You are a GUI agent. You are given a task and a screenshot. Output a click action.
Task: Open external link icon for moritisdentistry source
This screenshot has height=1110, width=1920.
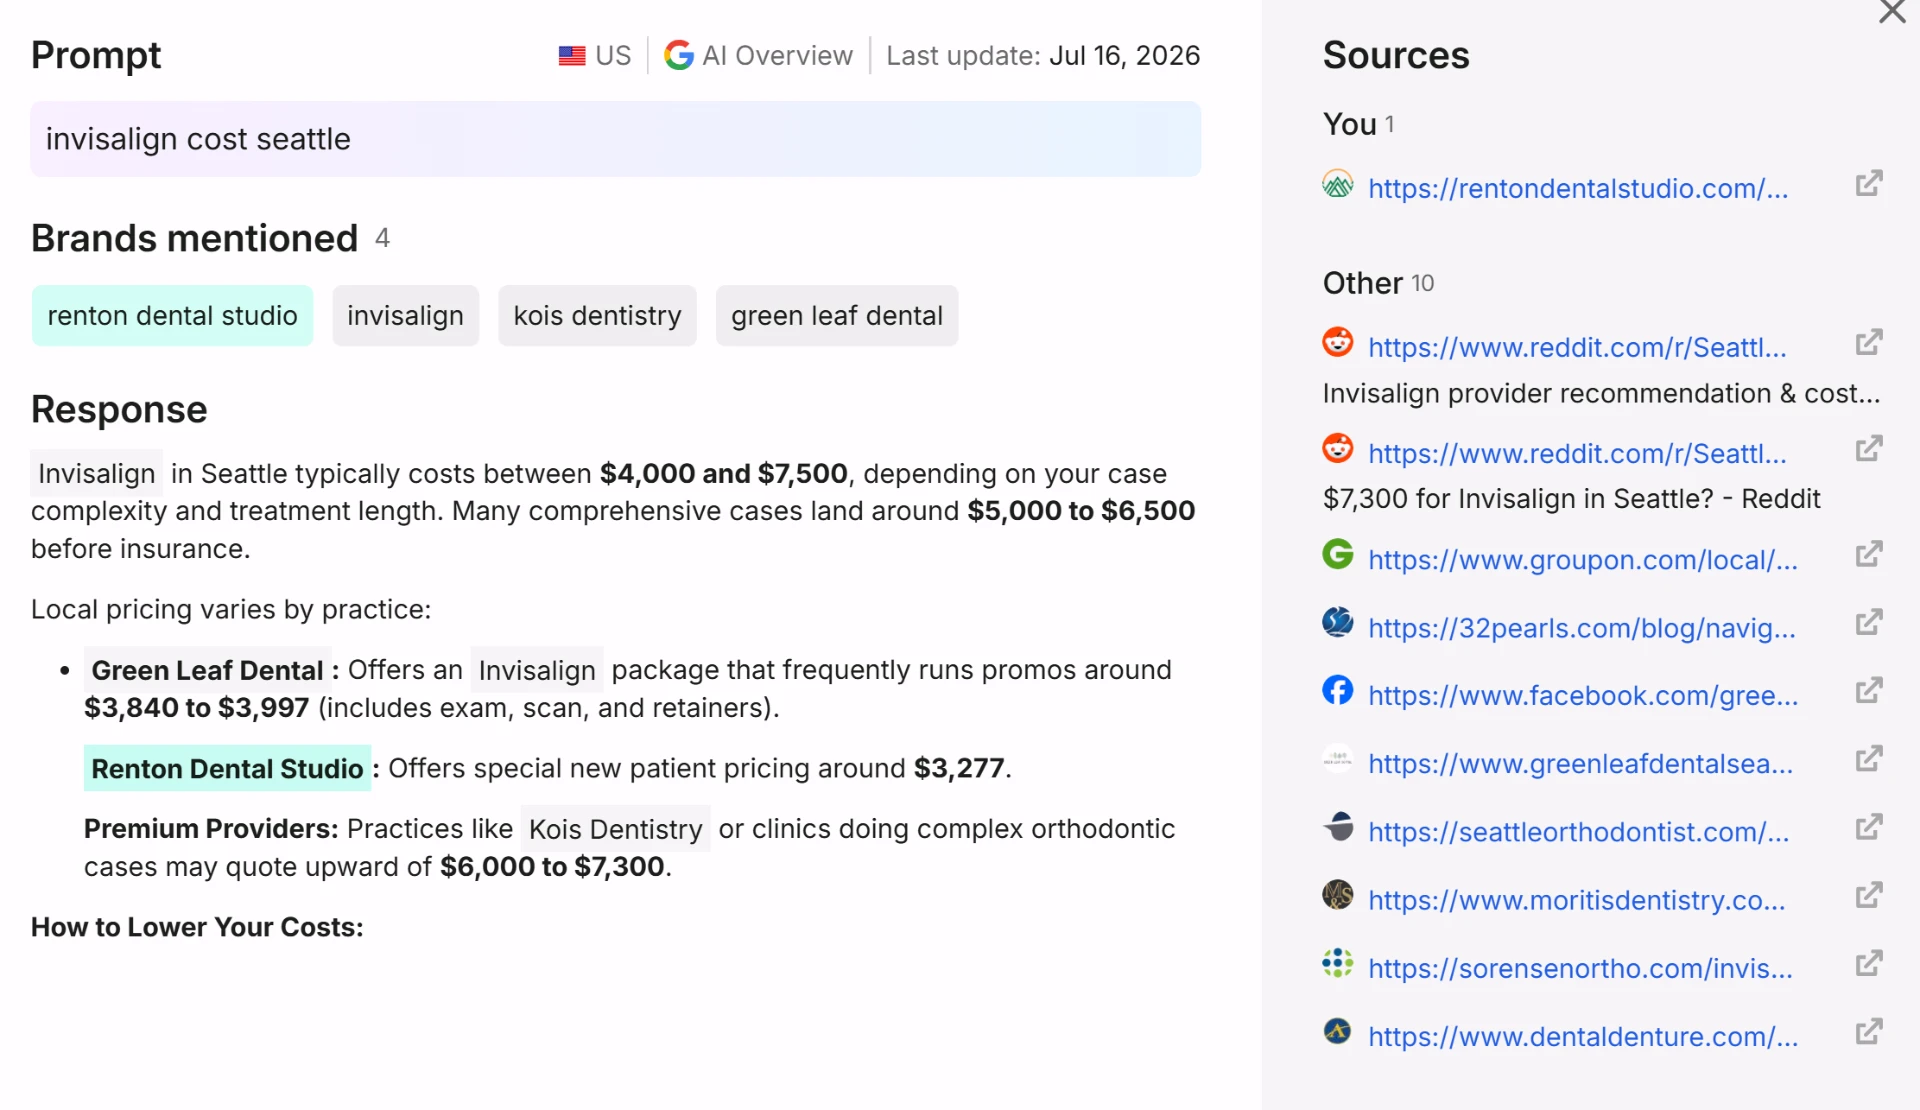point(1869,895)
